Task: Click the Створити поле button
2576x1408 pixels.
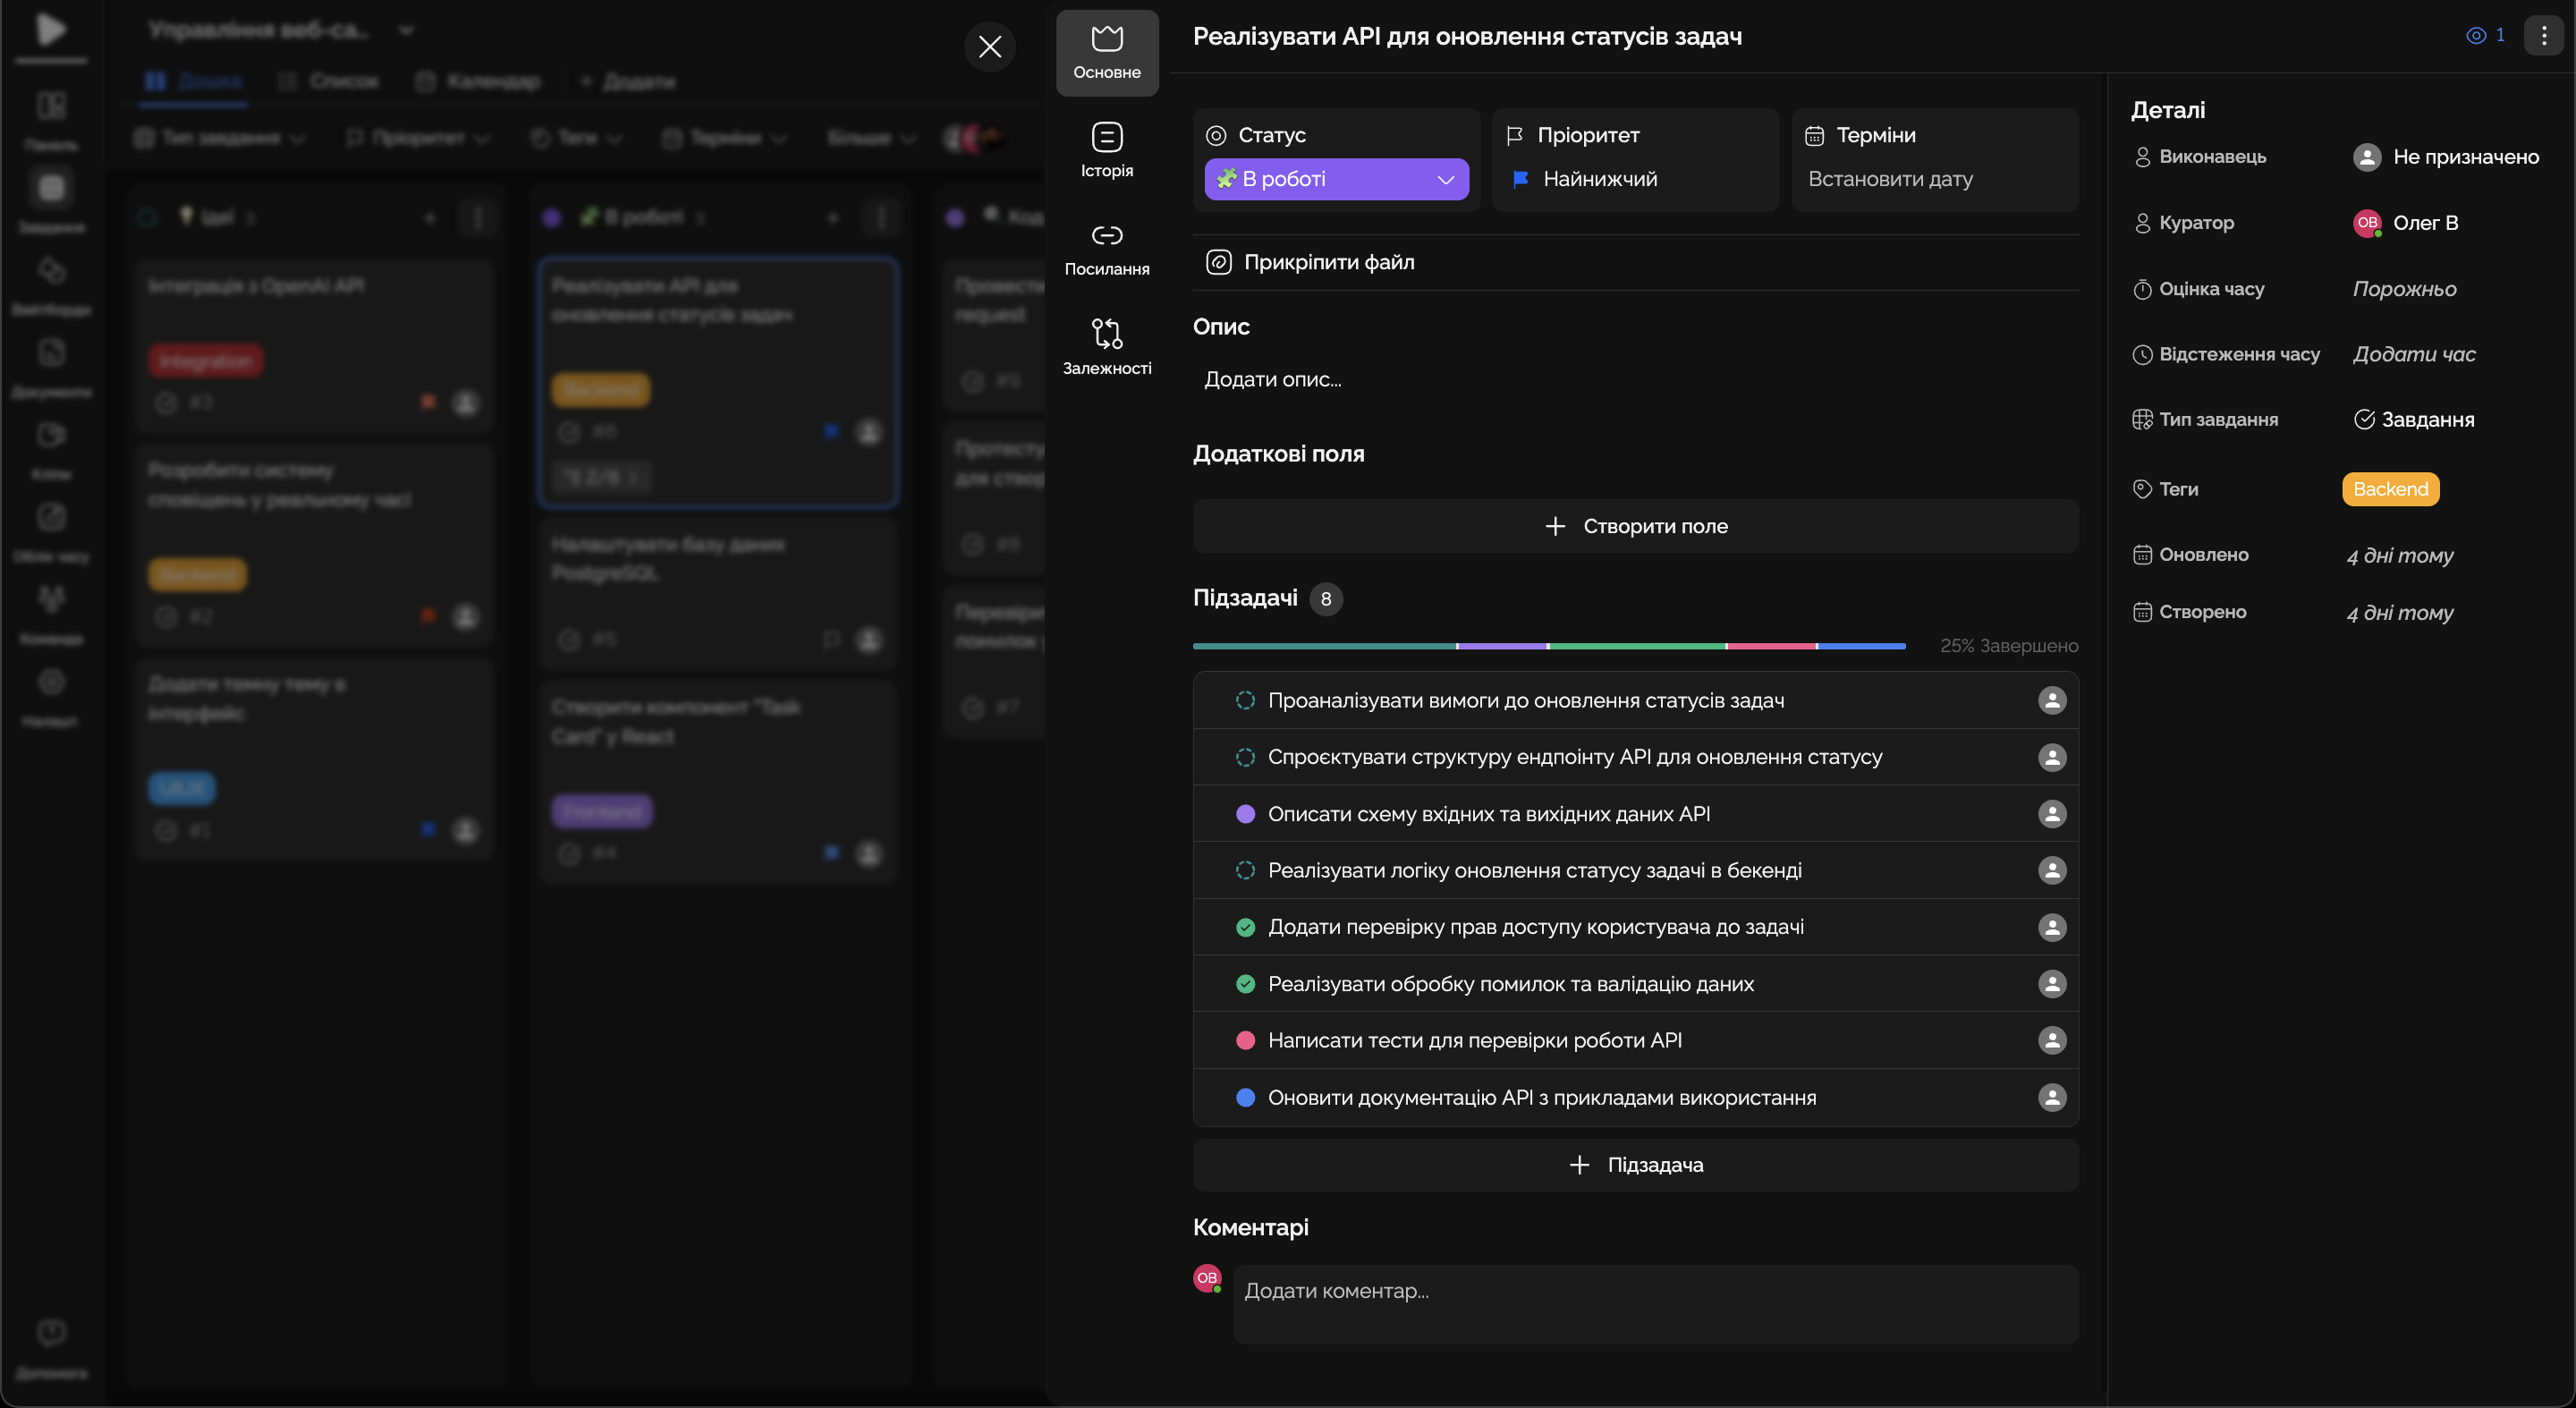Action: pyautogui.click(x=1635, y=526)
